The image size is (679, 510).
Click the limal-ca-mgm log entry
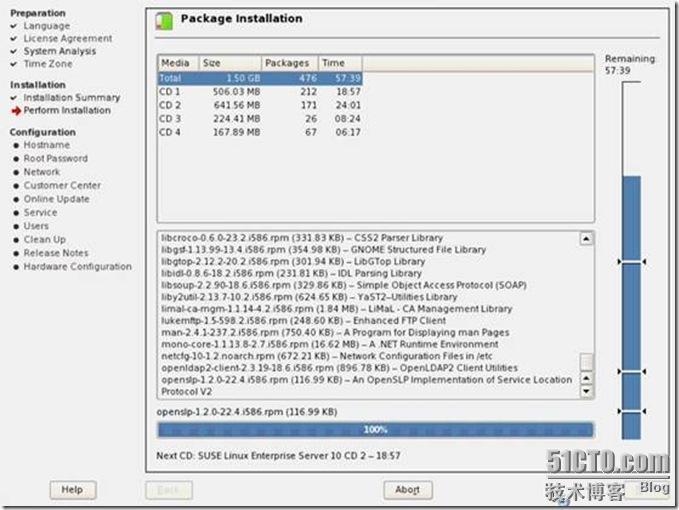337,309
